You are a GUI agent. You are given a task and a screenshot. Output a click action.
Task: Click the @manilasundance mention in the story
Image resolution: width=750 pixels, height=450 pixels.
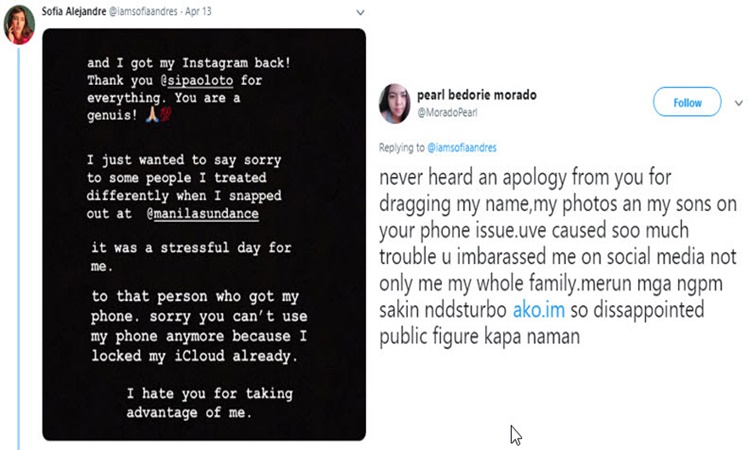coord(203,213)
